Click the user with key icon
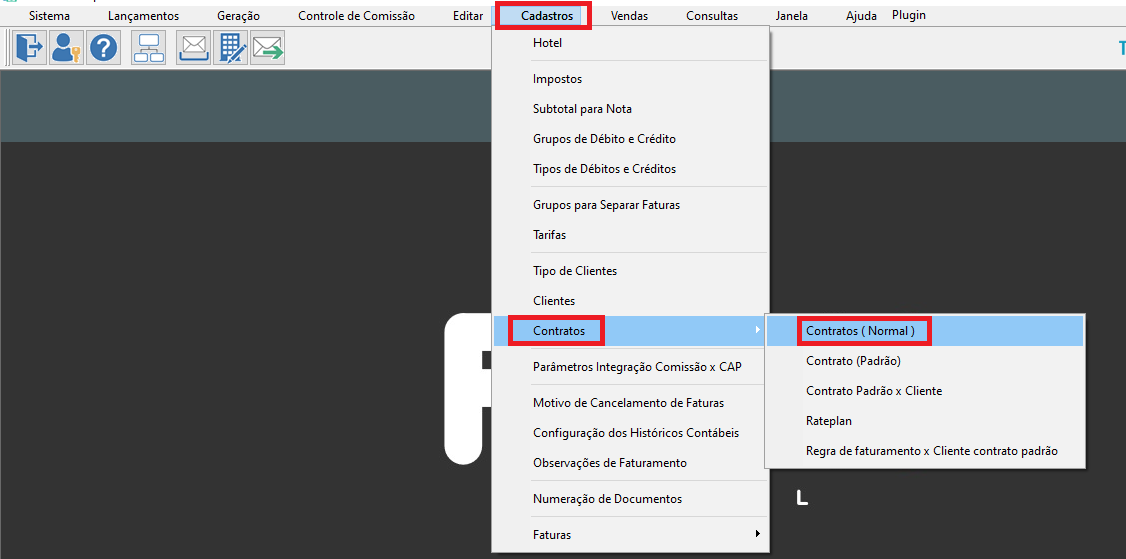The width and height of the screenshot is (1126, 559). tap(66, 48)
